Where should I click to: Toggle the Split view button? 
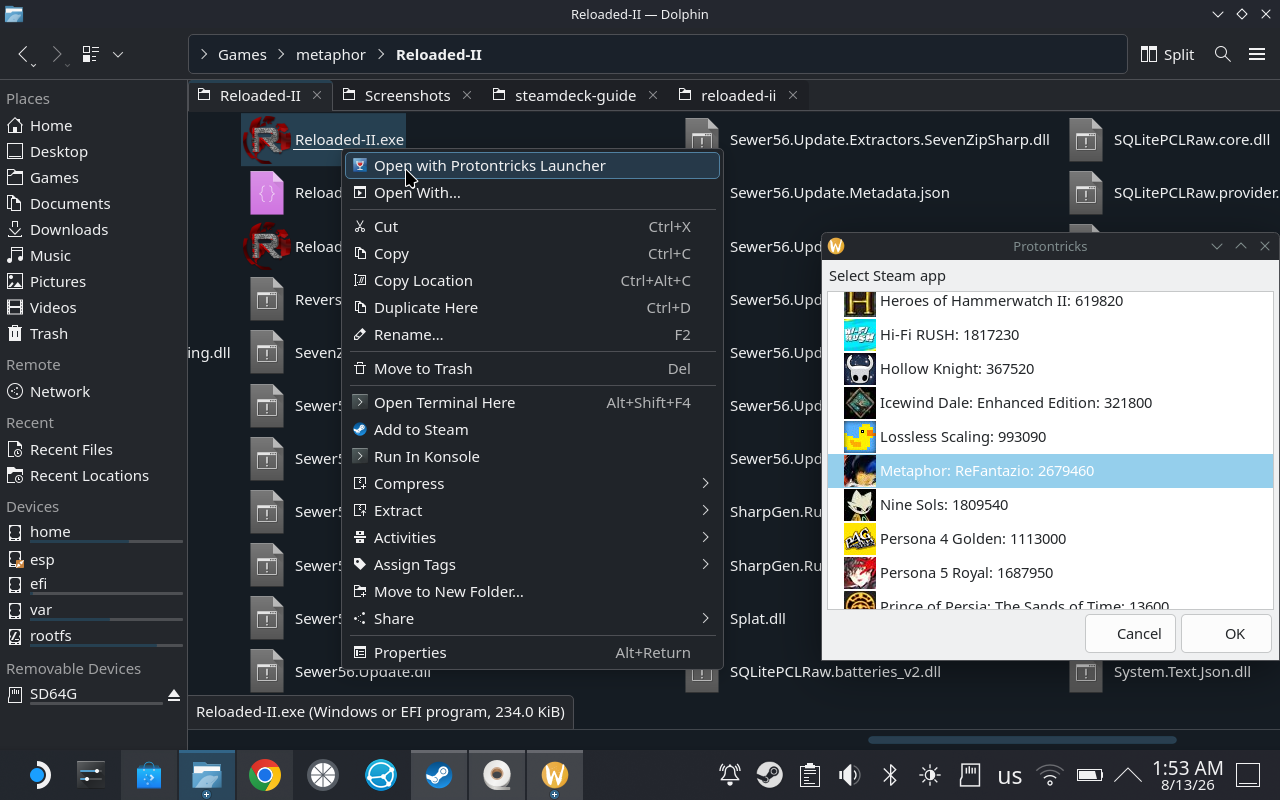click(1167, 54)
